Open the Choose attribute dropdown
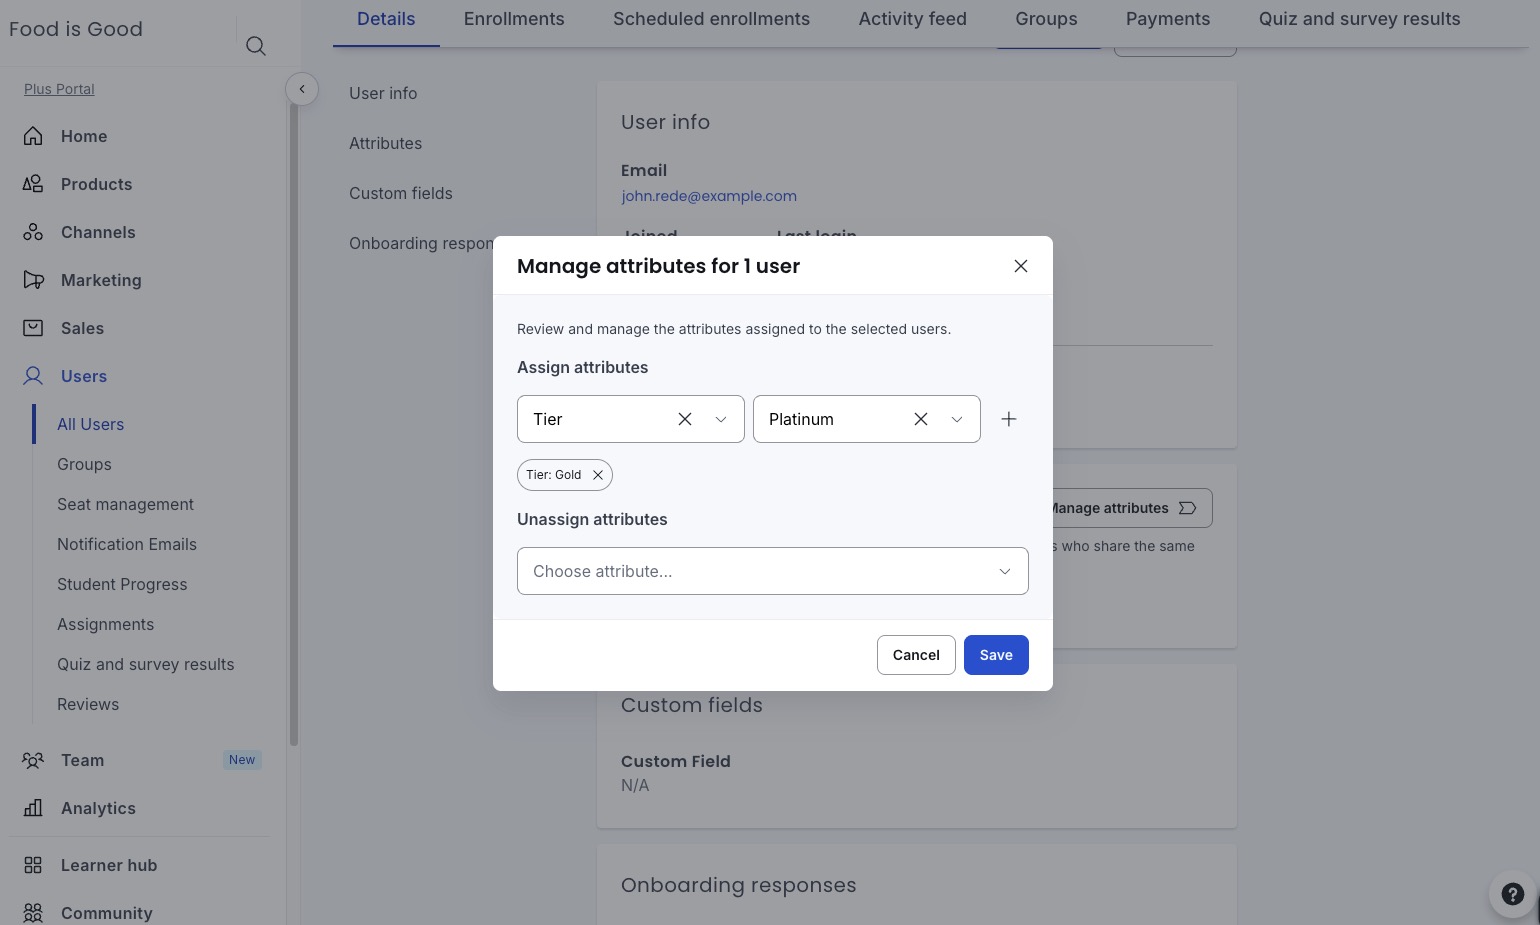 773,571
